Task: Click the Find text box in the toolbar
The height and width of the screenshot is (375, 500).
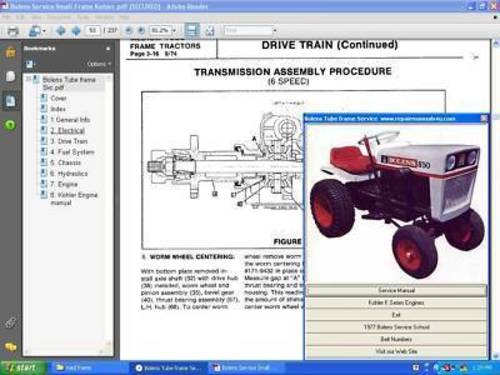Action: point(248,30)
